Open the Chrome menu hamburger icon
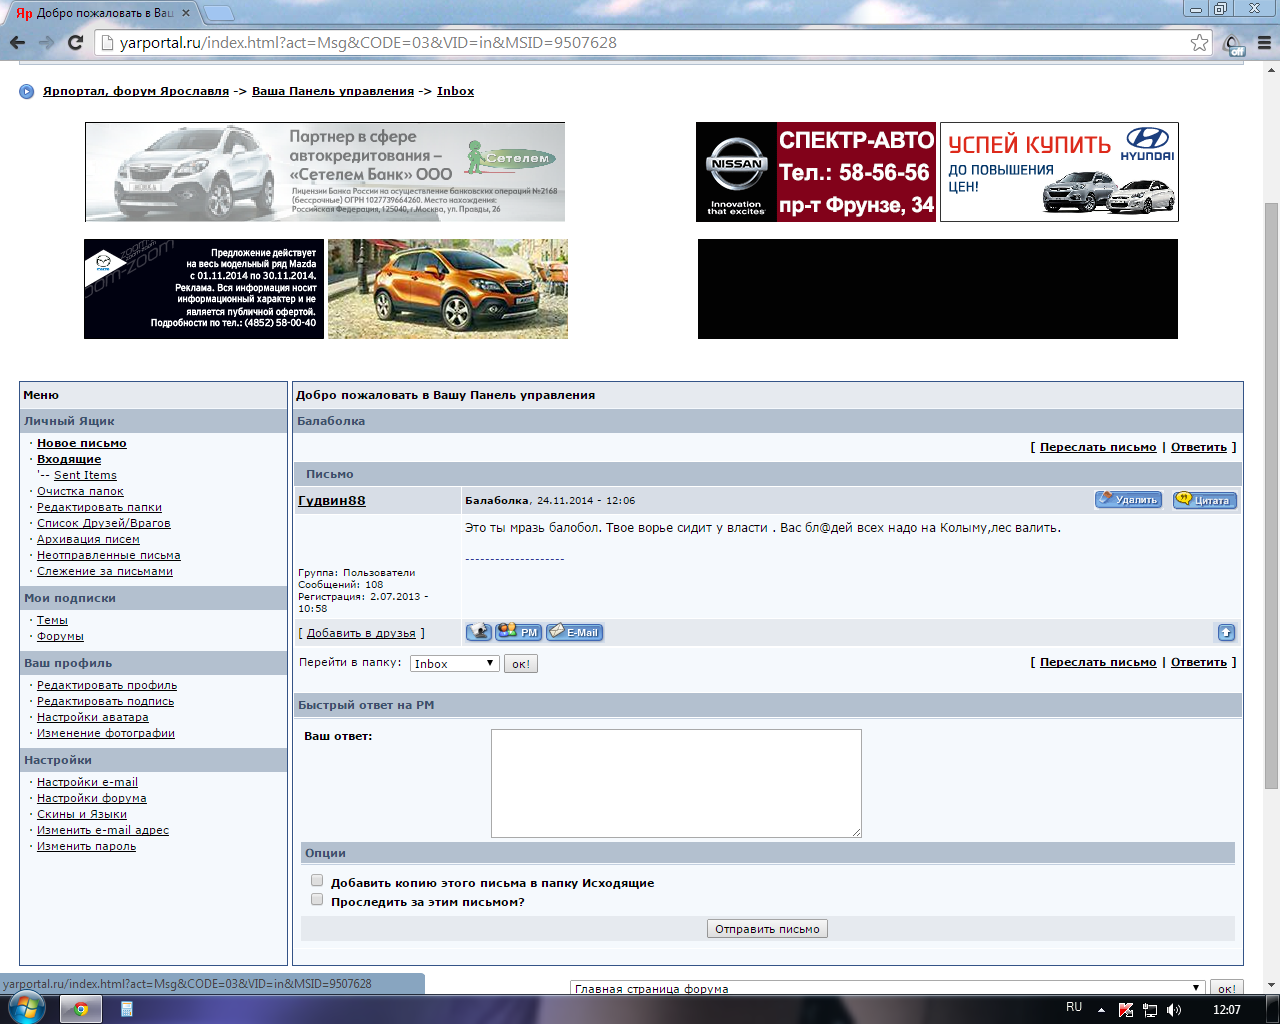1280x1024 pixels. [x=1264, y=43]
